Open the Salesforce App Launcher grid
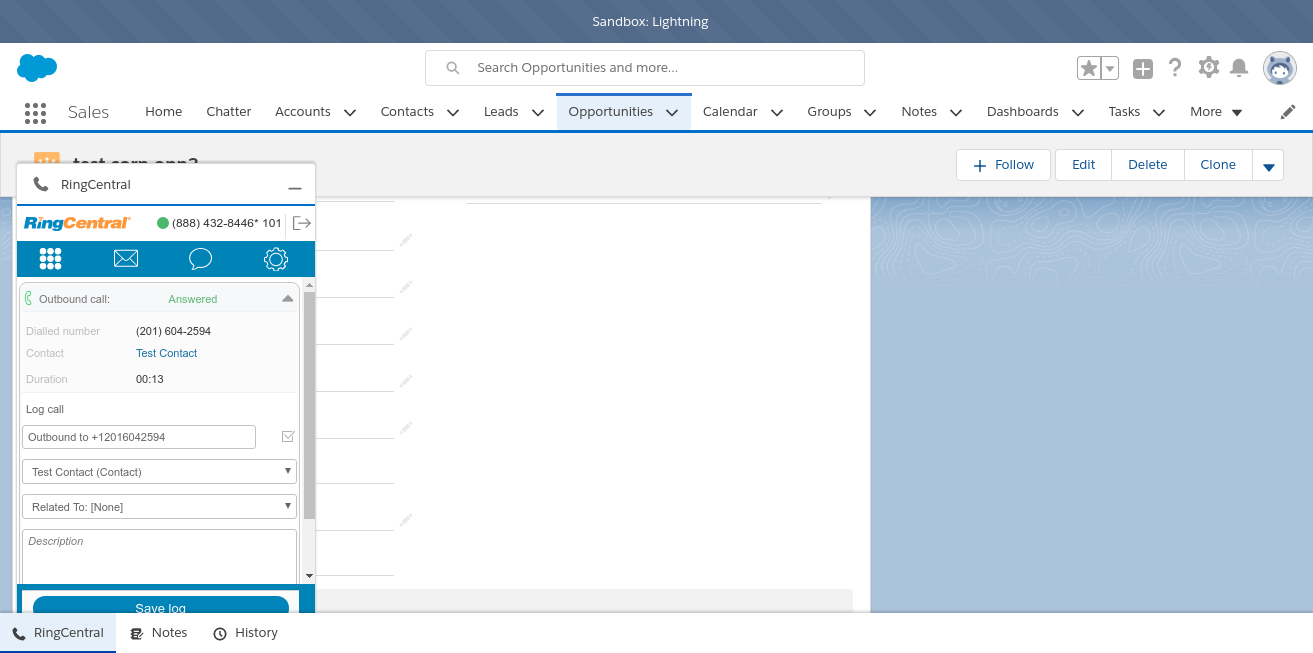 (x=36, y=112)
